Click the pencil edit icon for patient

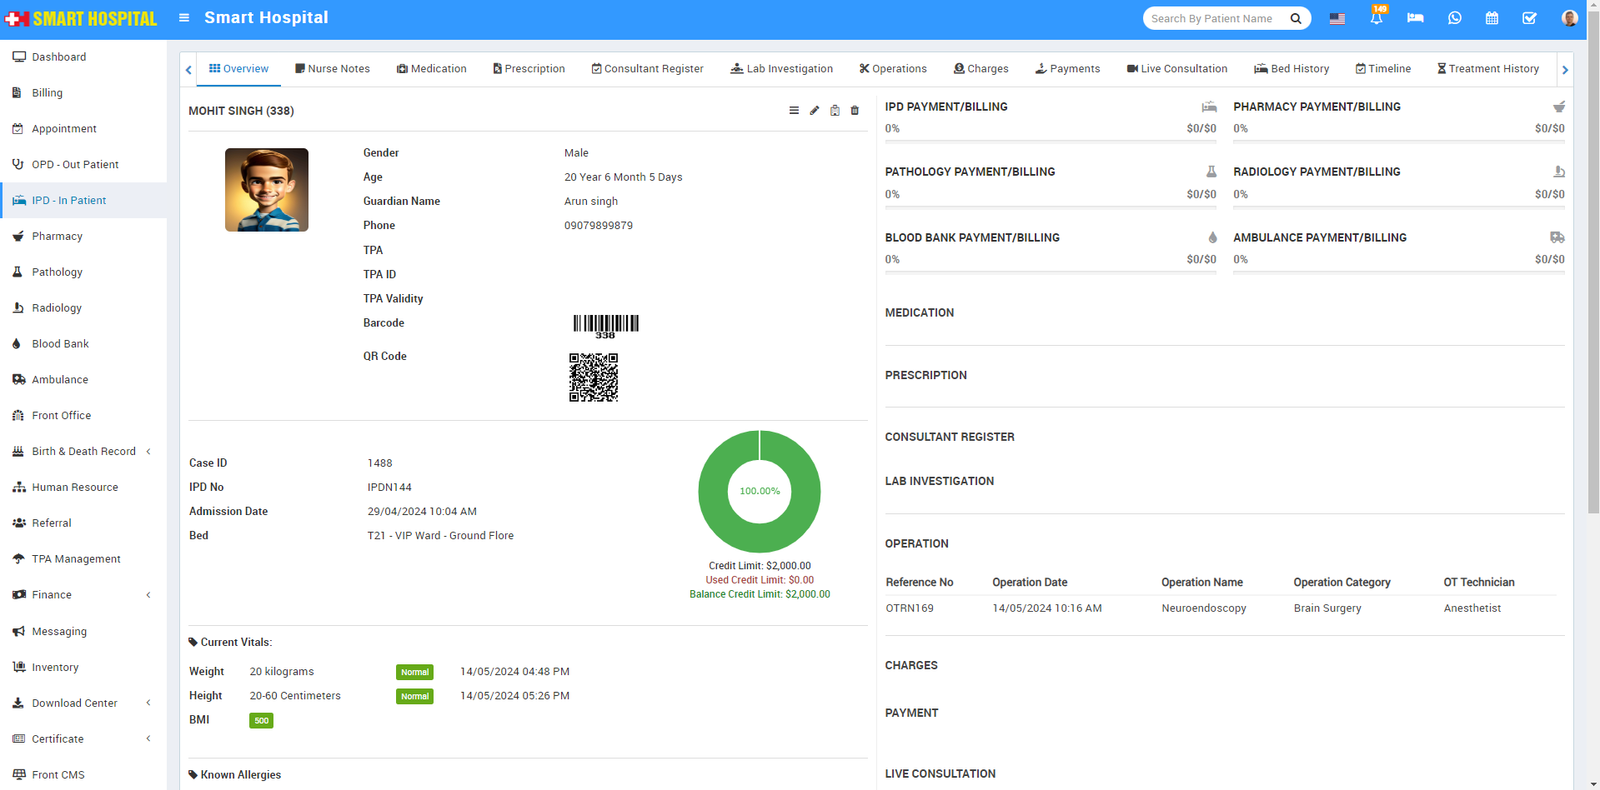[x=814, y=111]
